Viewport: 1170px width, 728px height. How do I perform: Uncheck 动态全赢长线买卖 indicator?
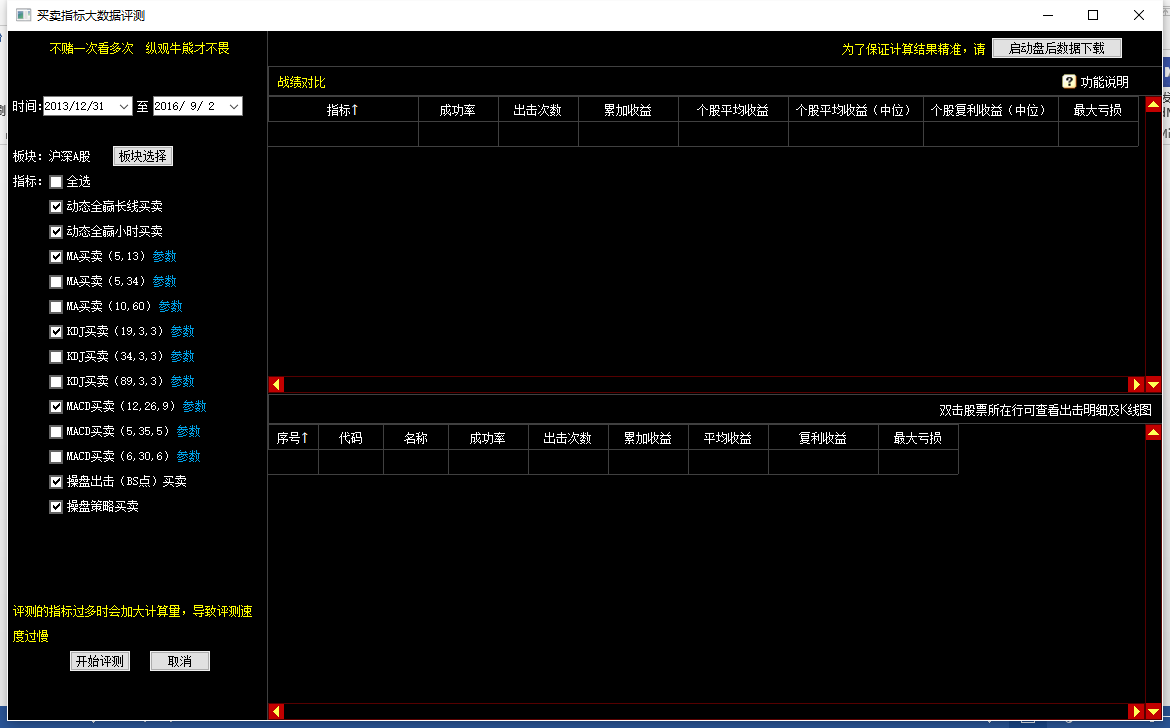pyautogui.click(x=56, y=207)
